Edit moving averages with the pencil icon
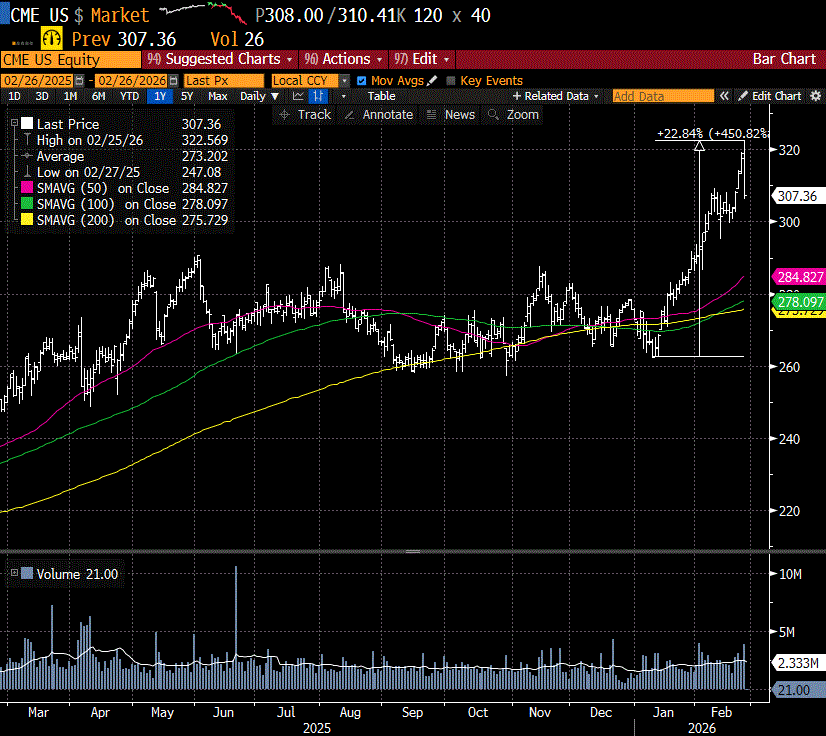The image size is (826, 736). click(432, 81)
